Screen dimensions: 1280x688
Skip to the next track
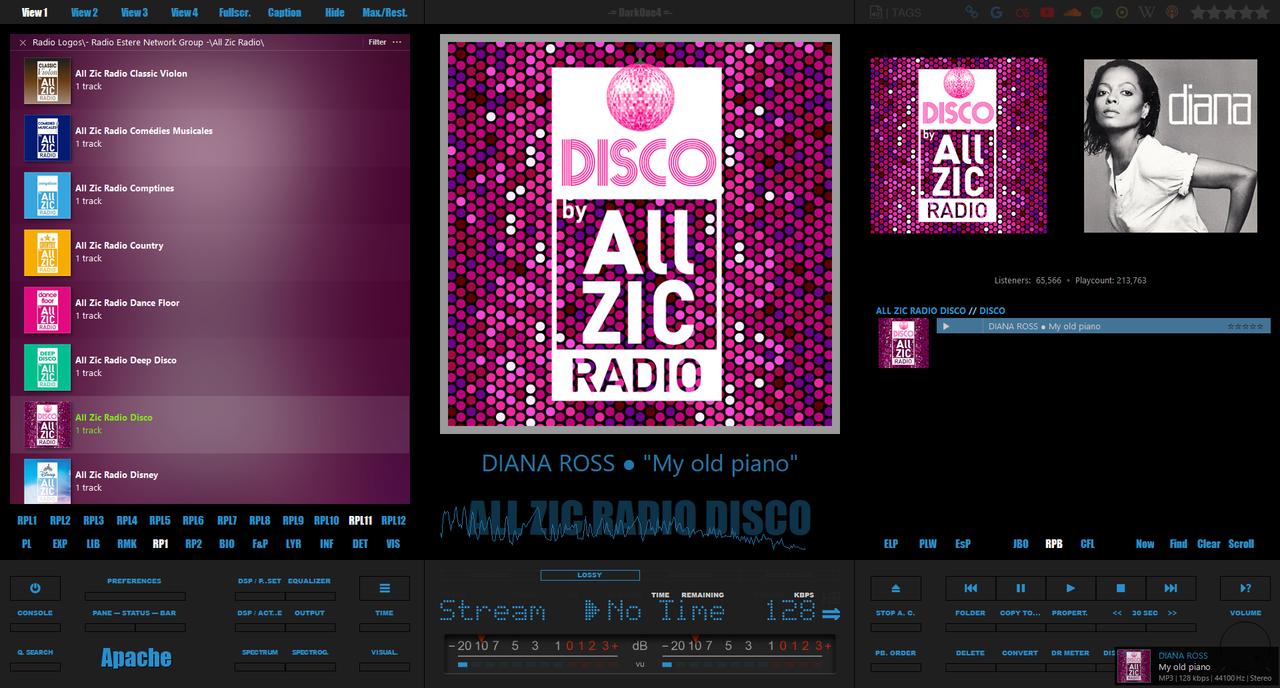[1170, 588]
